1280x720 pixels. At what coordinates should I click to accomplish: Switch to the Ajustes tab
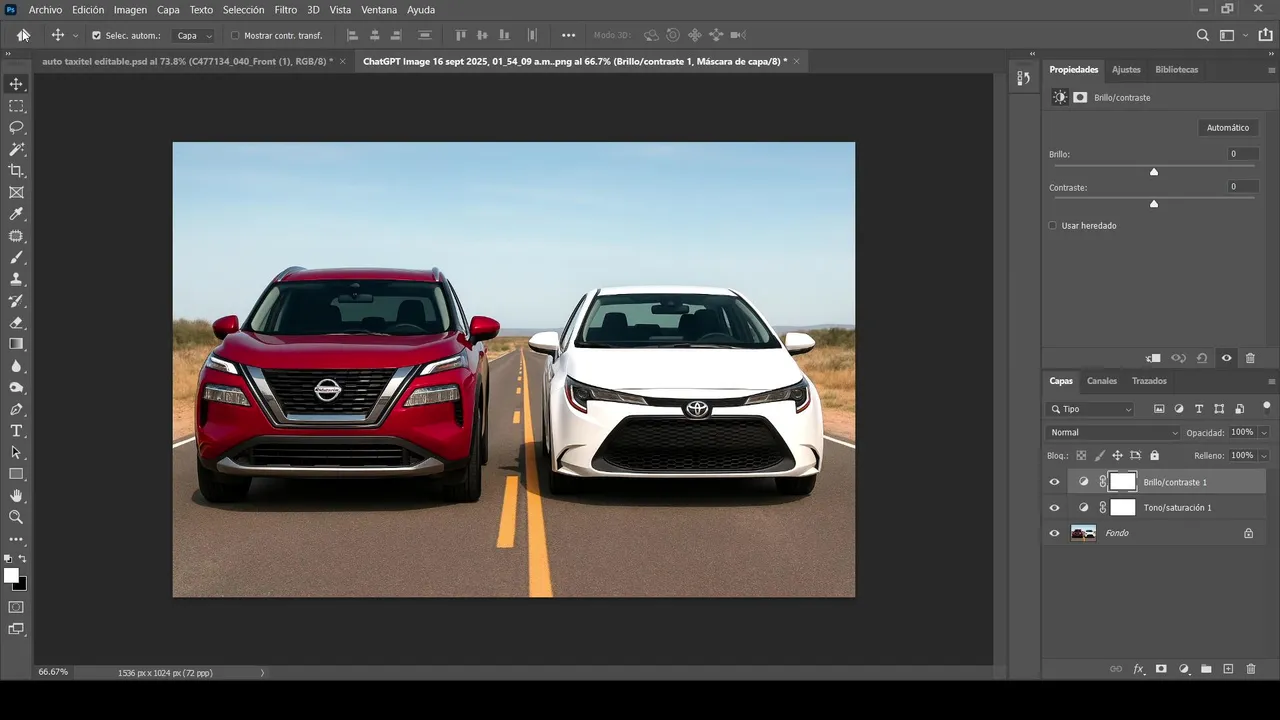[x=1126, y=70]
